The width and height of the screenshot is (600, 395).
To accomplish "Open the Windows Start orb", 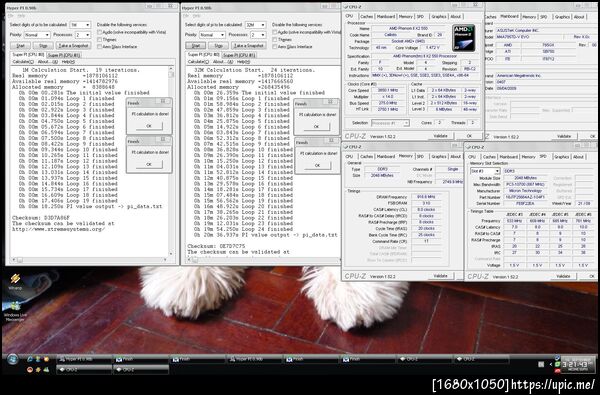I will coord(12,360).
